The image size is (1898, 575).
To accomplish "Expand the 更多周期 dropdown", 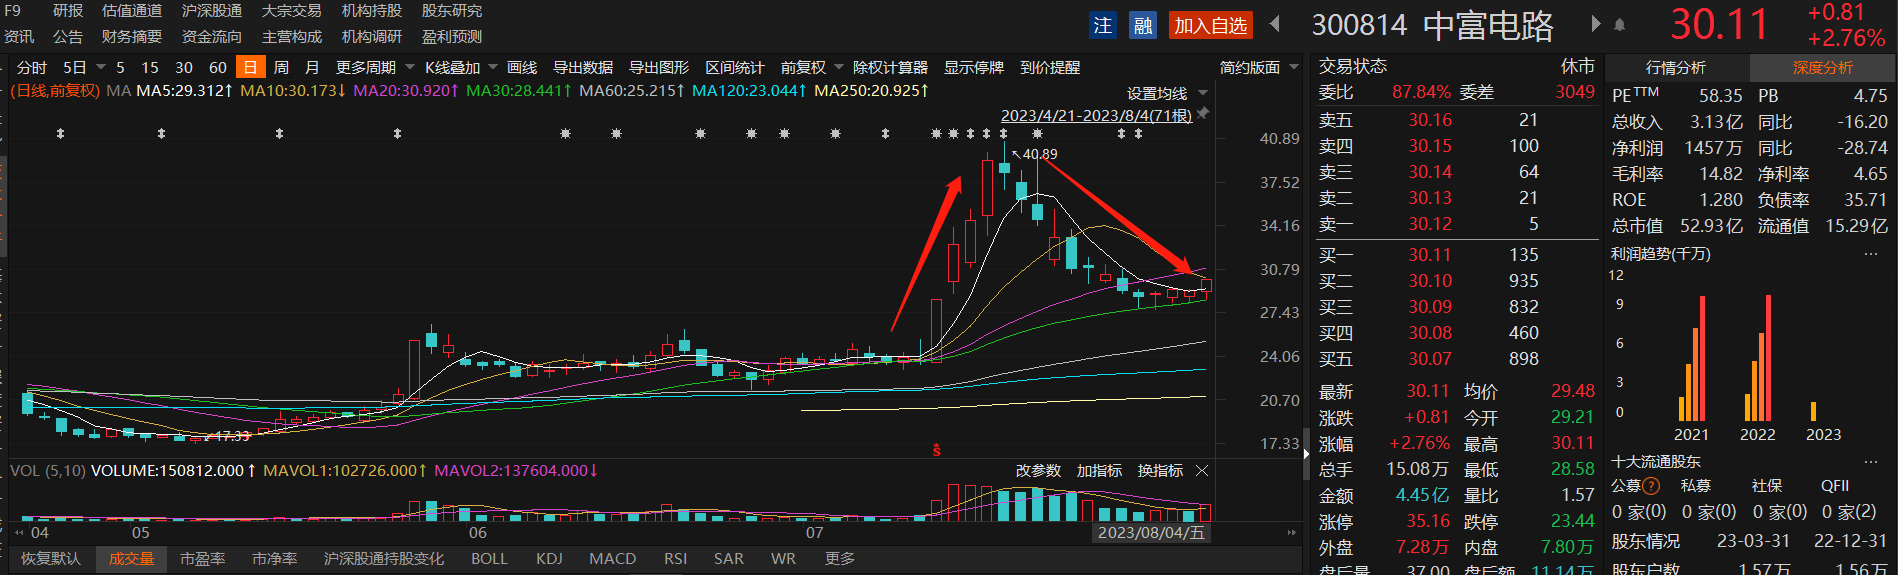I will tap(374, 67).
